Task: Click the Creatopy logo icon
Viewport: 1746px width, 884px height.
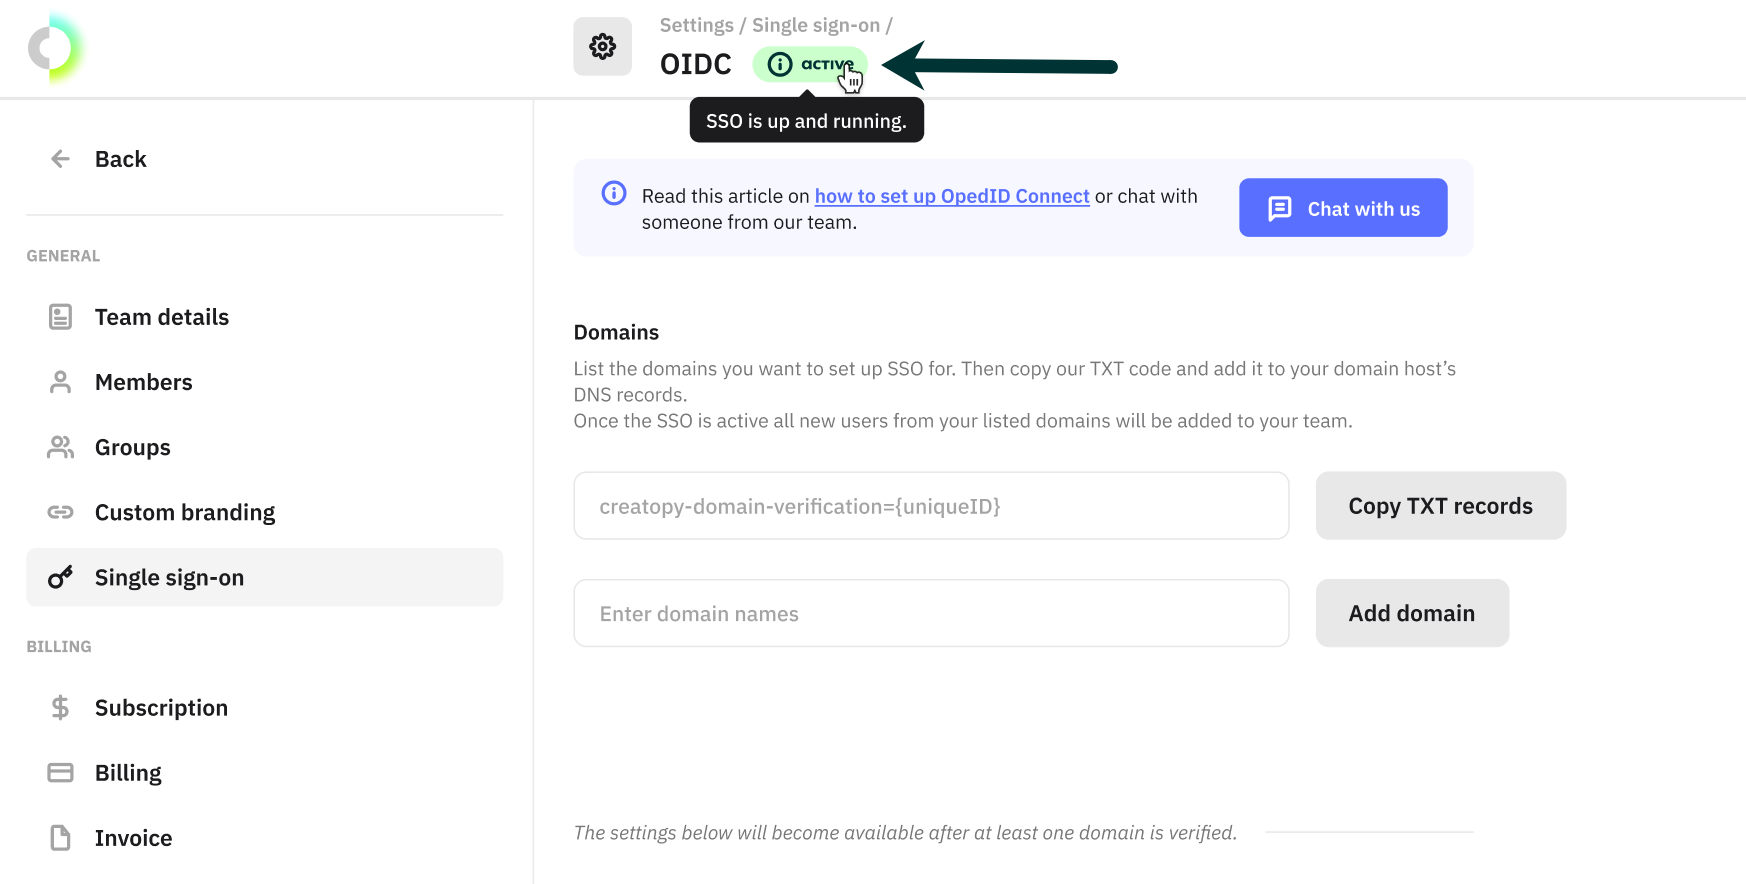Action: pos(55,47)
